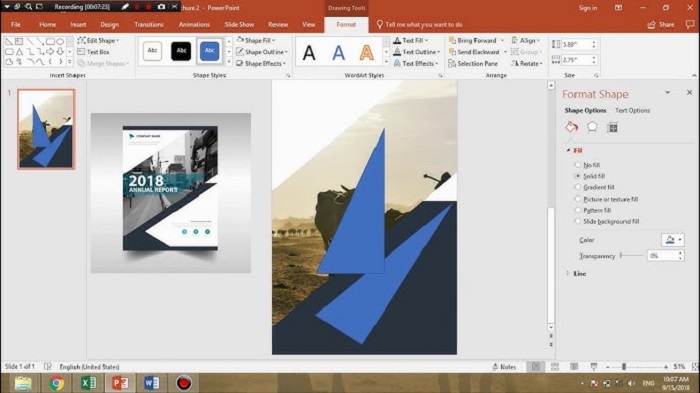Select the blue Abc shape style

tap(209, 50)
